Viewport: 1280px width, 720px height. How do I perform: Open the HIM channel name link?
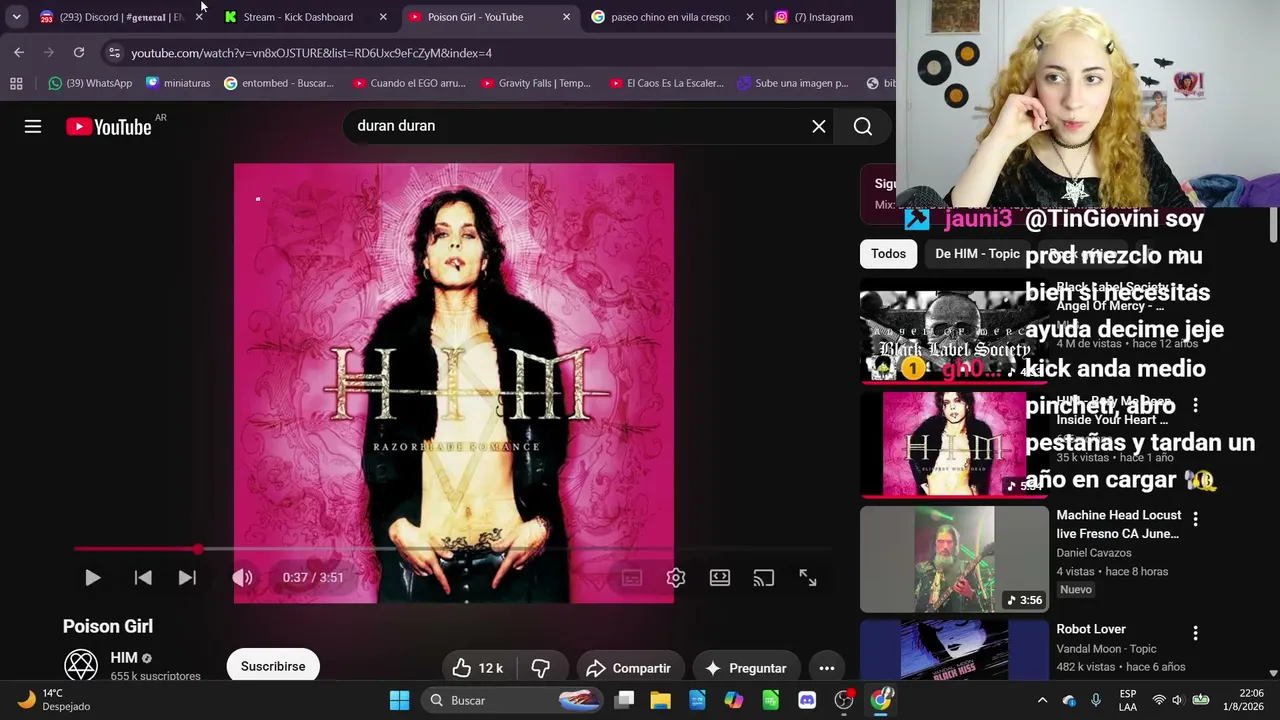(x=124, y=658)
